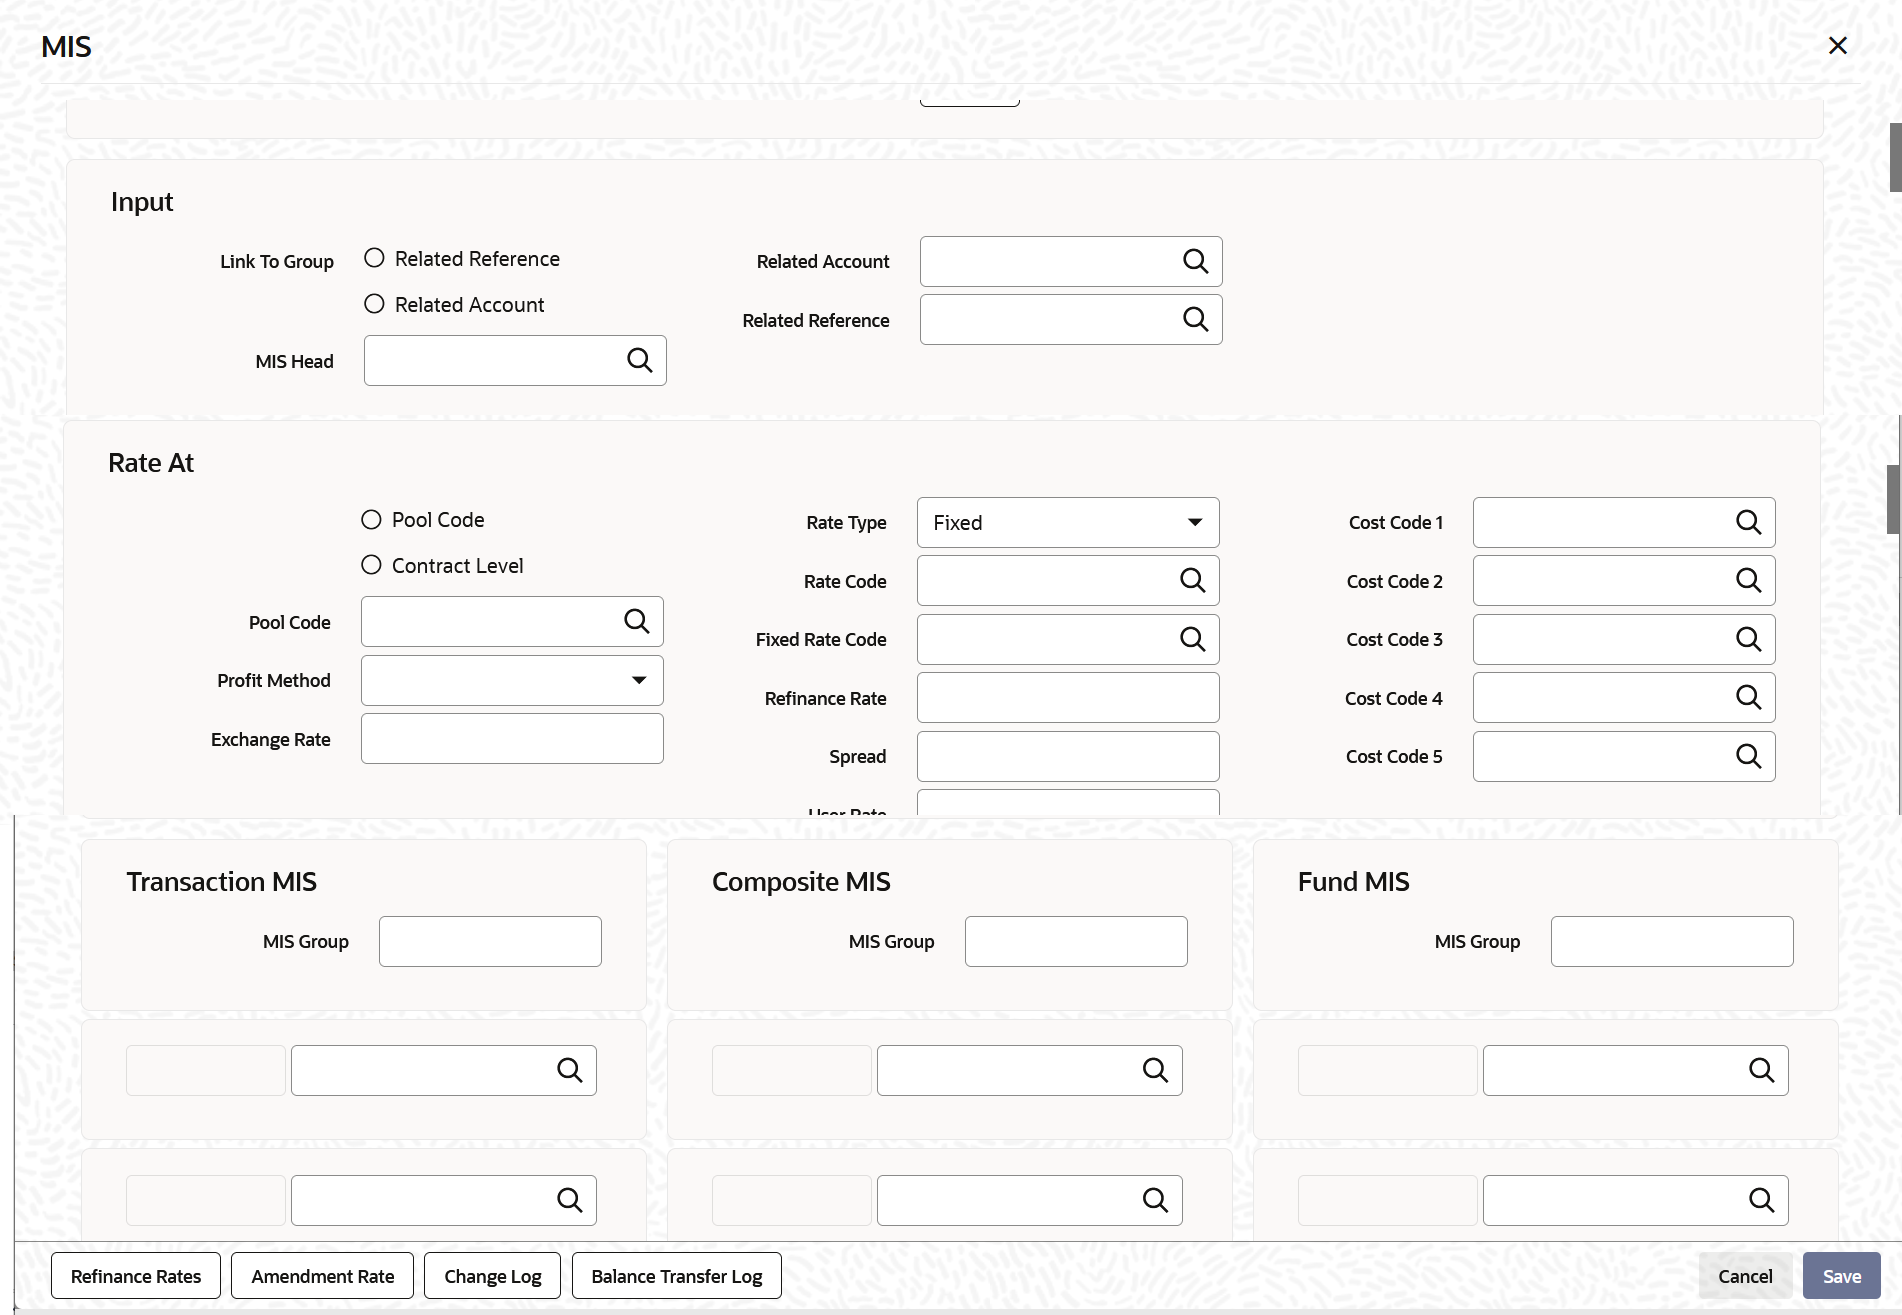Open the Fixed Rate Code lookup
1902x1315 pixels.
[1192, 639]
